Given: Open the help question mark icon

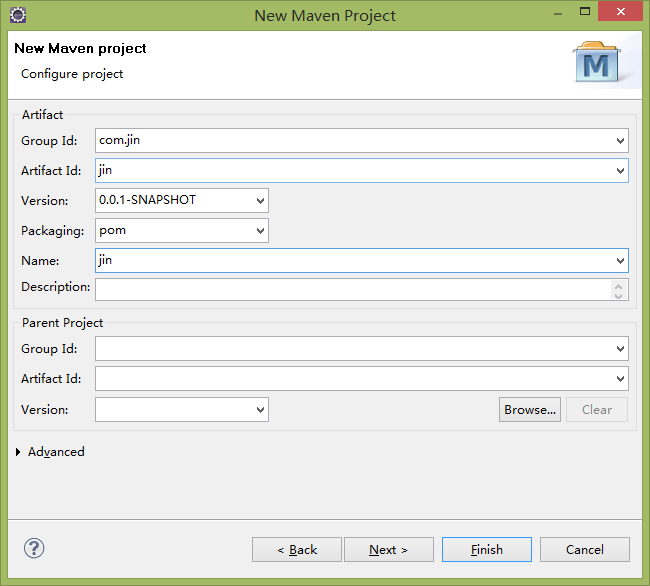Looking at the screenshot, I should (34, 549).
